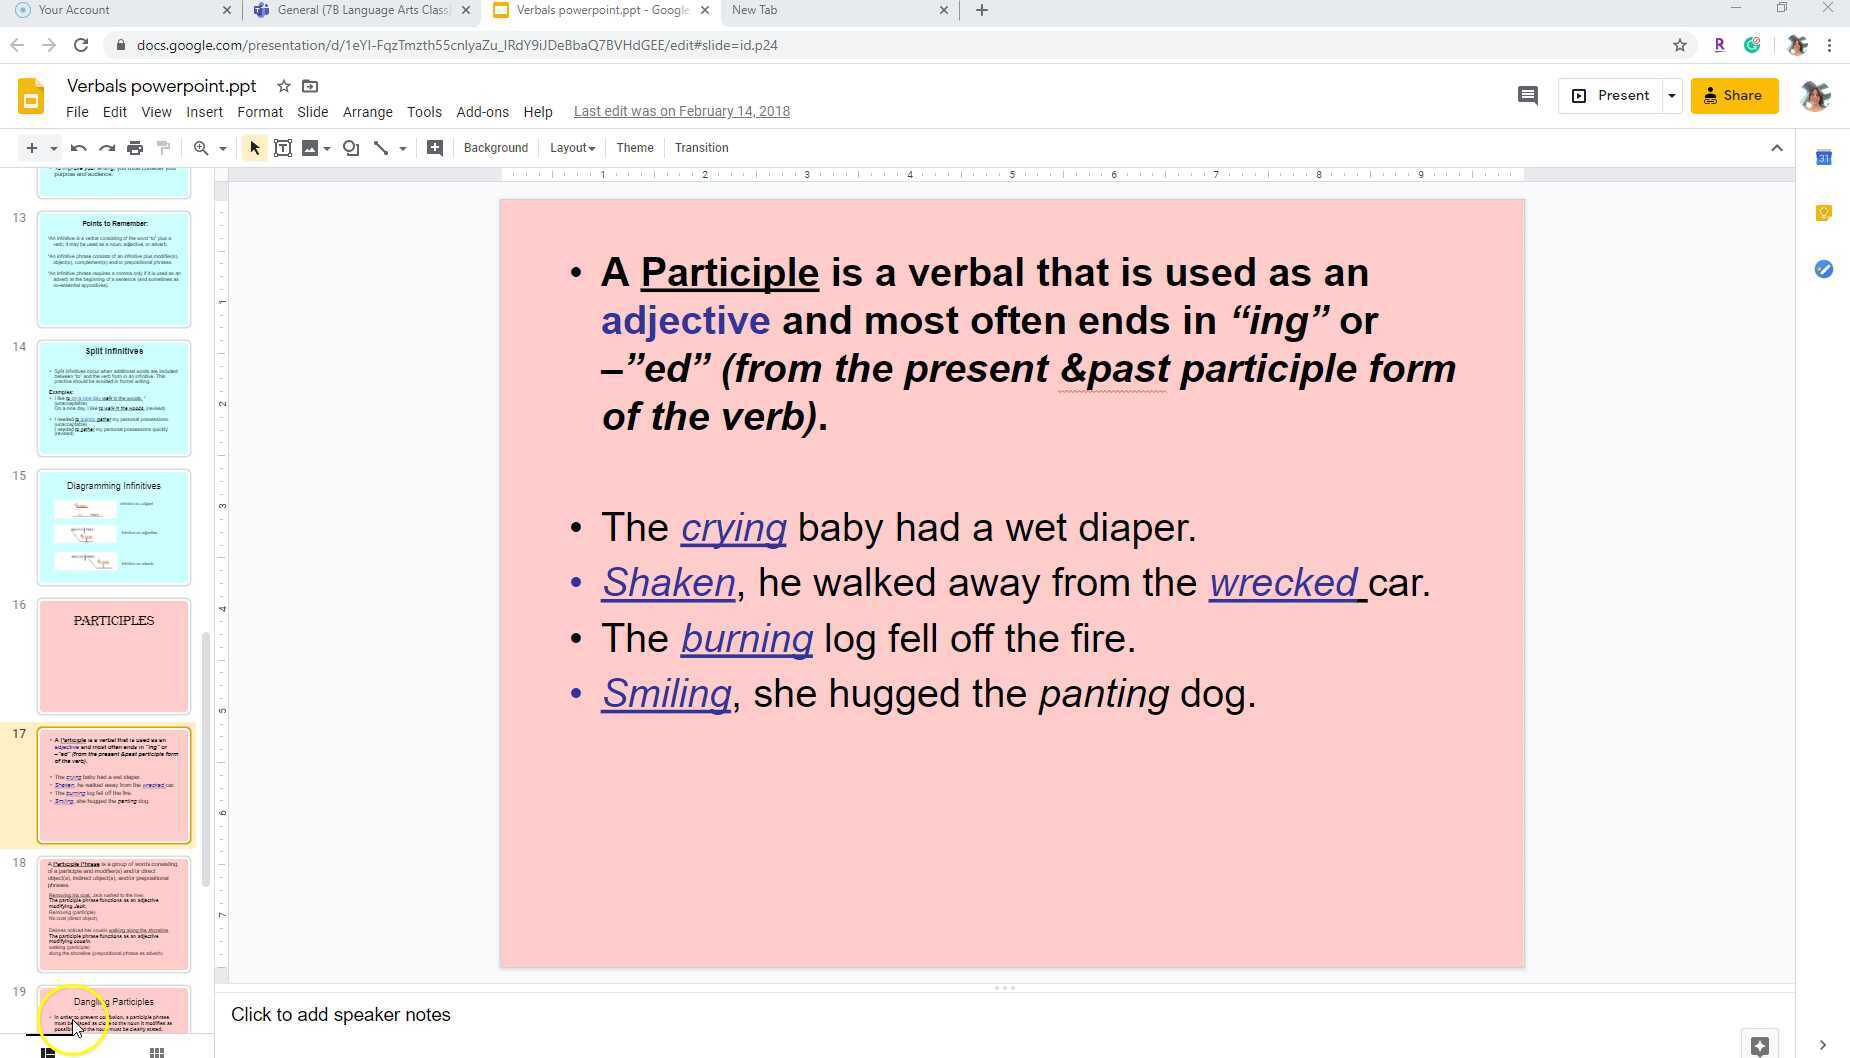This screenshot has height=1058, width=1850.
Task: Open the Present options dropdown arrow
Action: [x=1671, y=96]
